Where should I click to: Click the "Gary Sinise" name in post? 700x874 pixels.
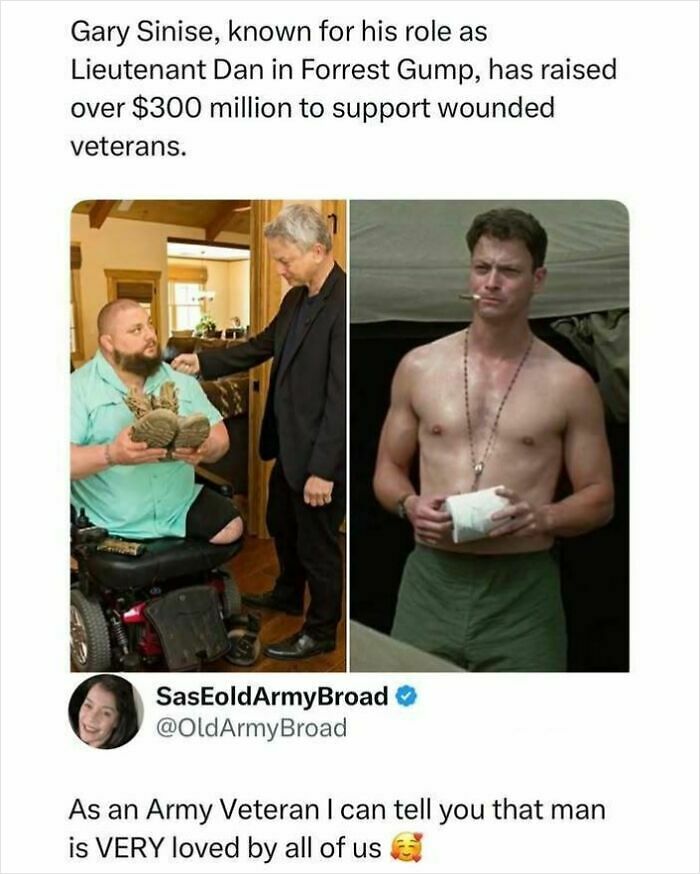click(x=140, y=33)
